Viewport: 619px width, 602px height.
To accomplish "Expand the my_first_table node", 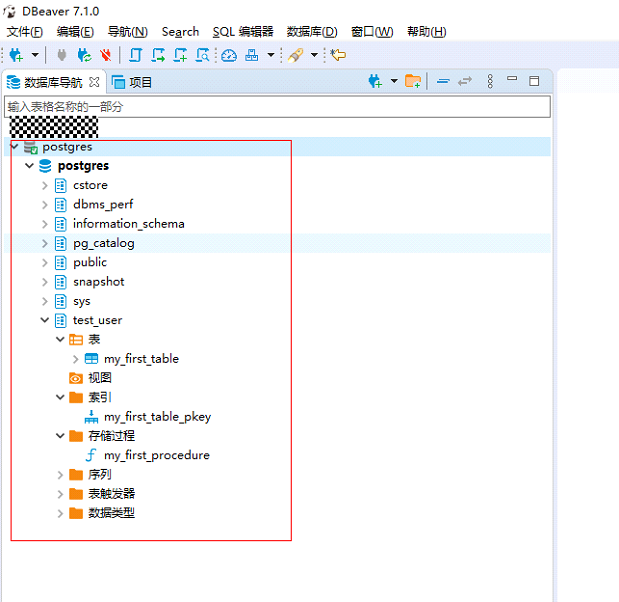I will pyautogui.click(x=75, y=359).
